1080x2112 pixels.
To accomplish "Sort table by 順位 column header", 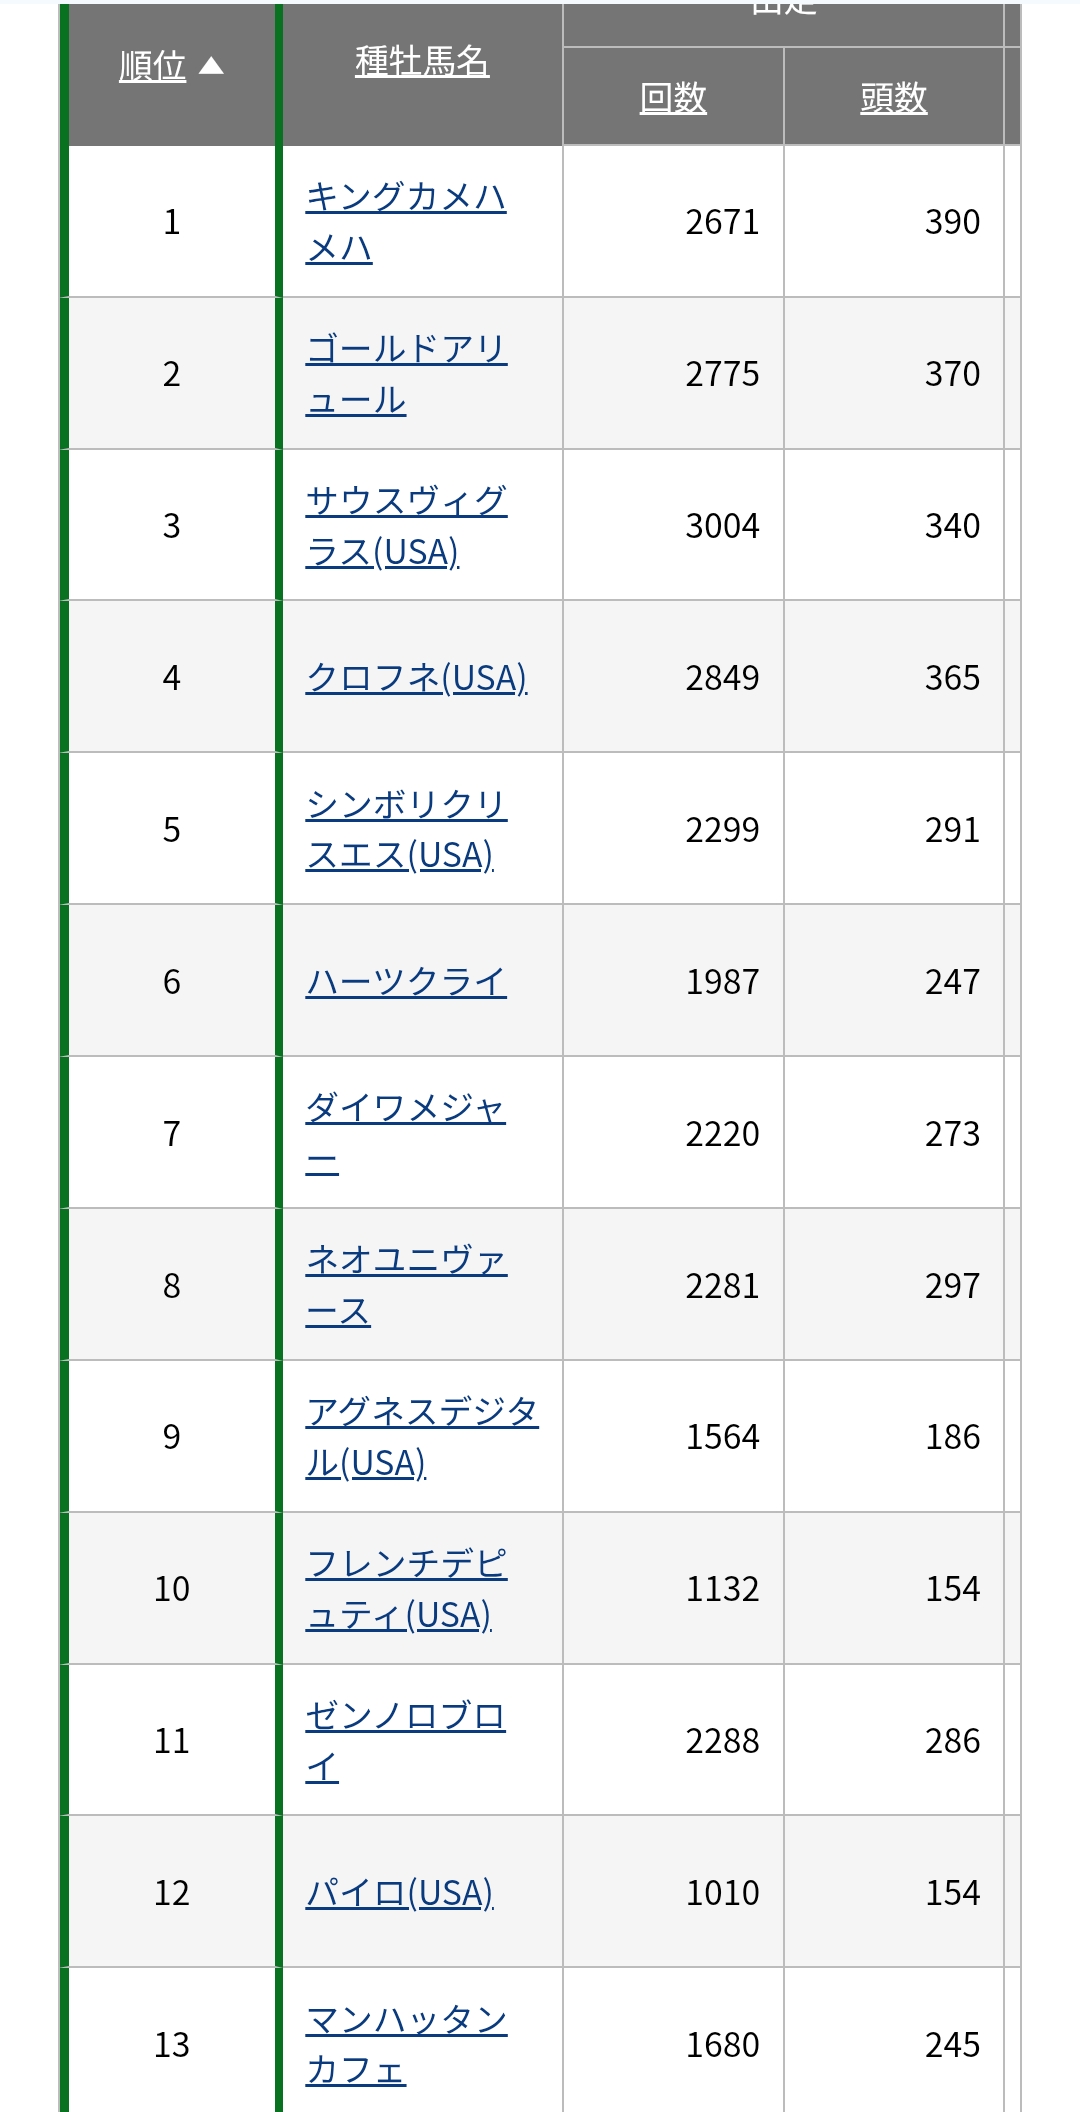I will (152, 67).
